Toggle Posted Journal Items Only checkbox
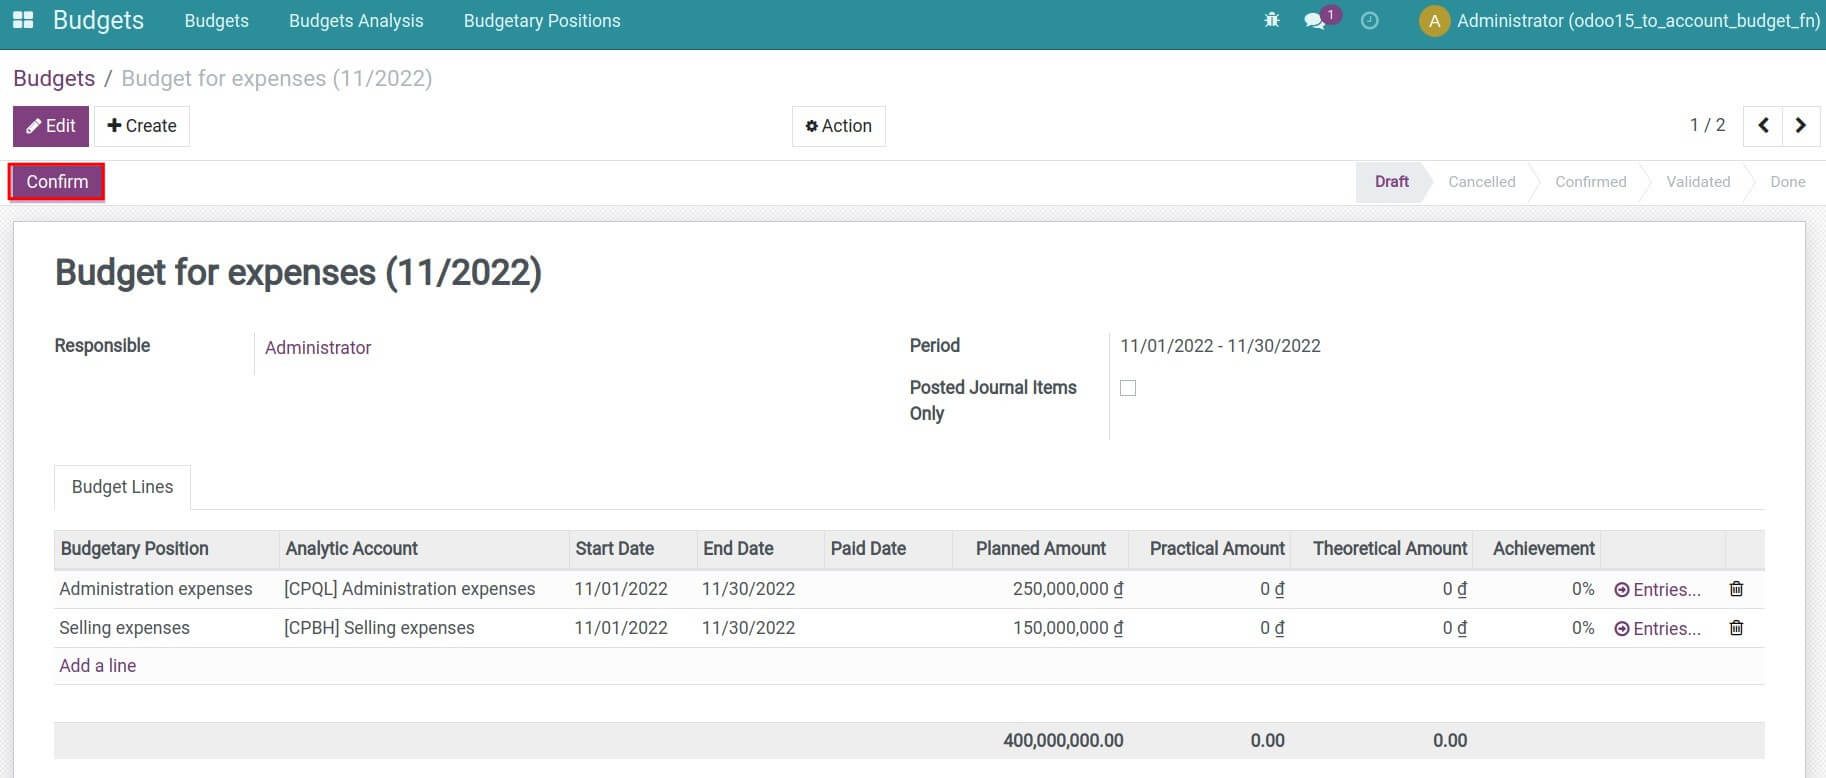The height and width of the screenshot is (778, 1826). [x=1128, y=388]
